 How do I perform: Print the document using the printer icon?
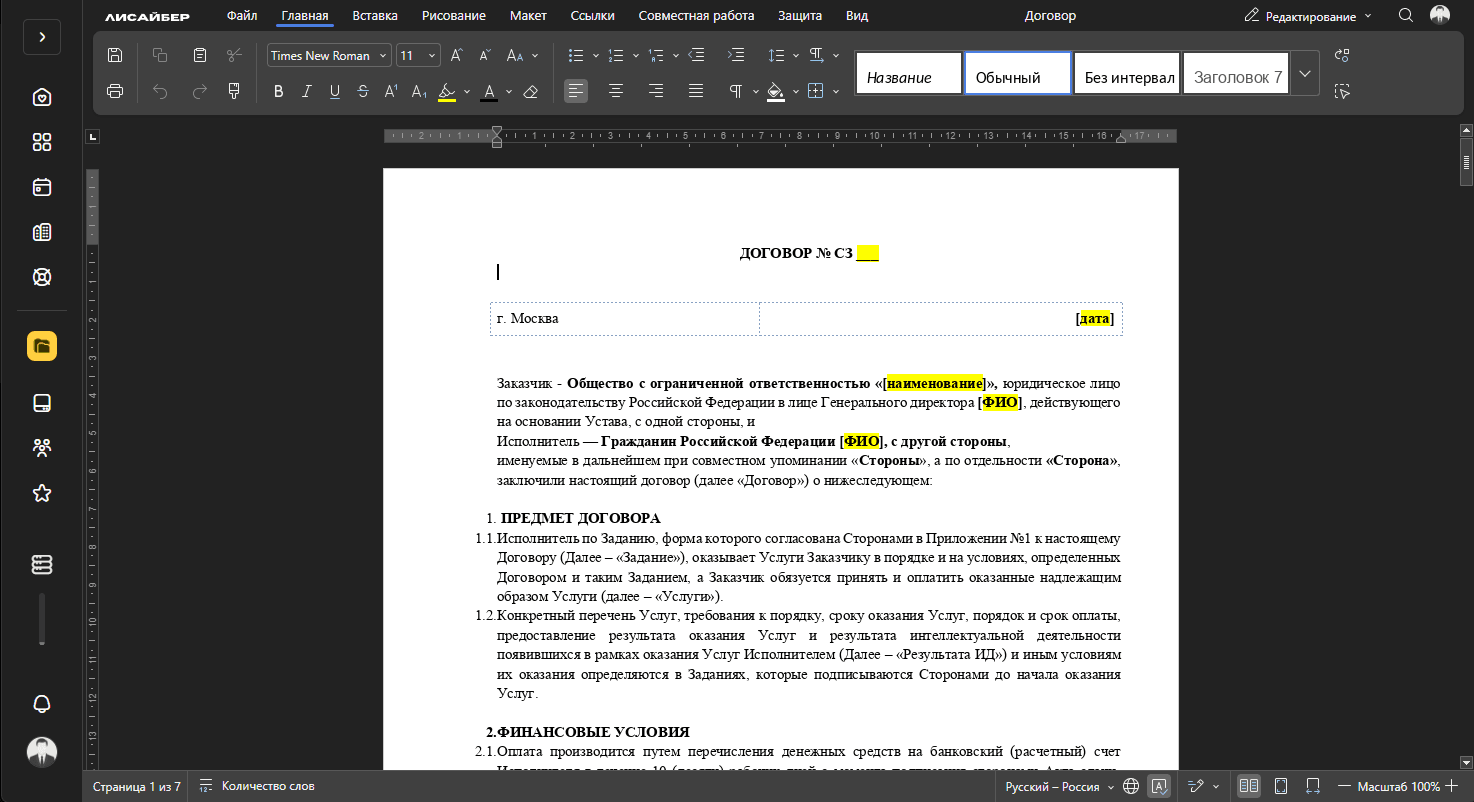tap(115, 91)
